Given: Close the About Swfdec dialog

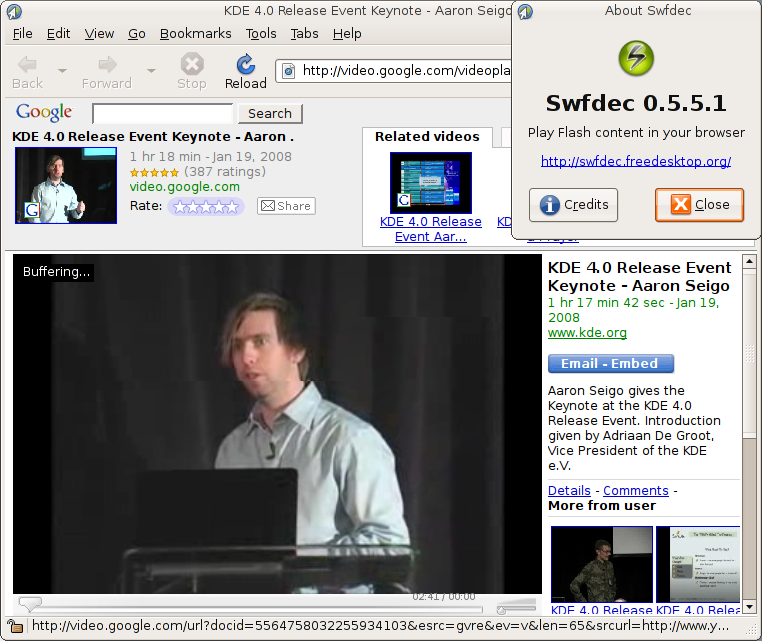Looking at the screenshot, I should point(699,205).
